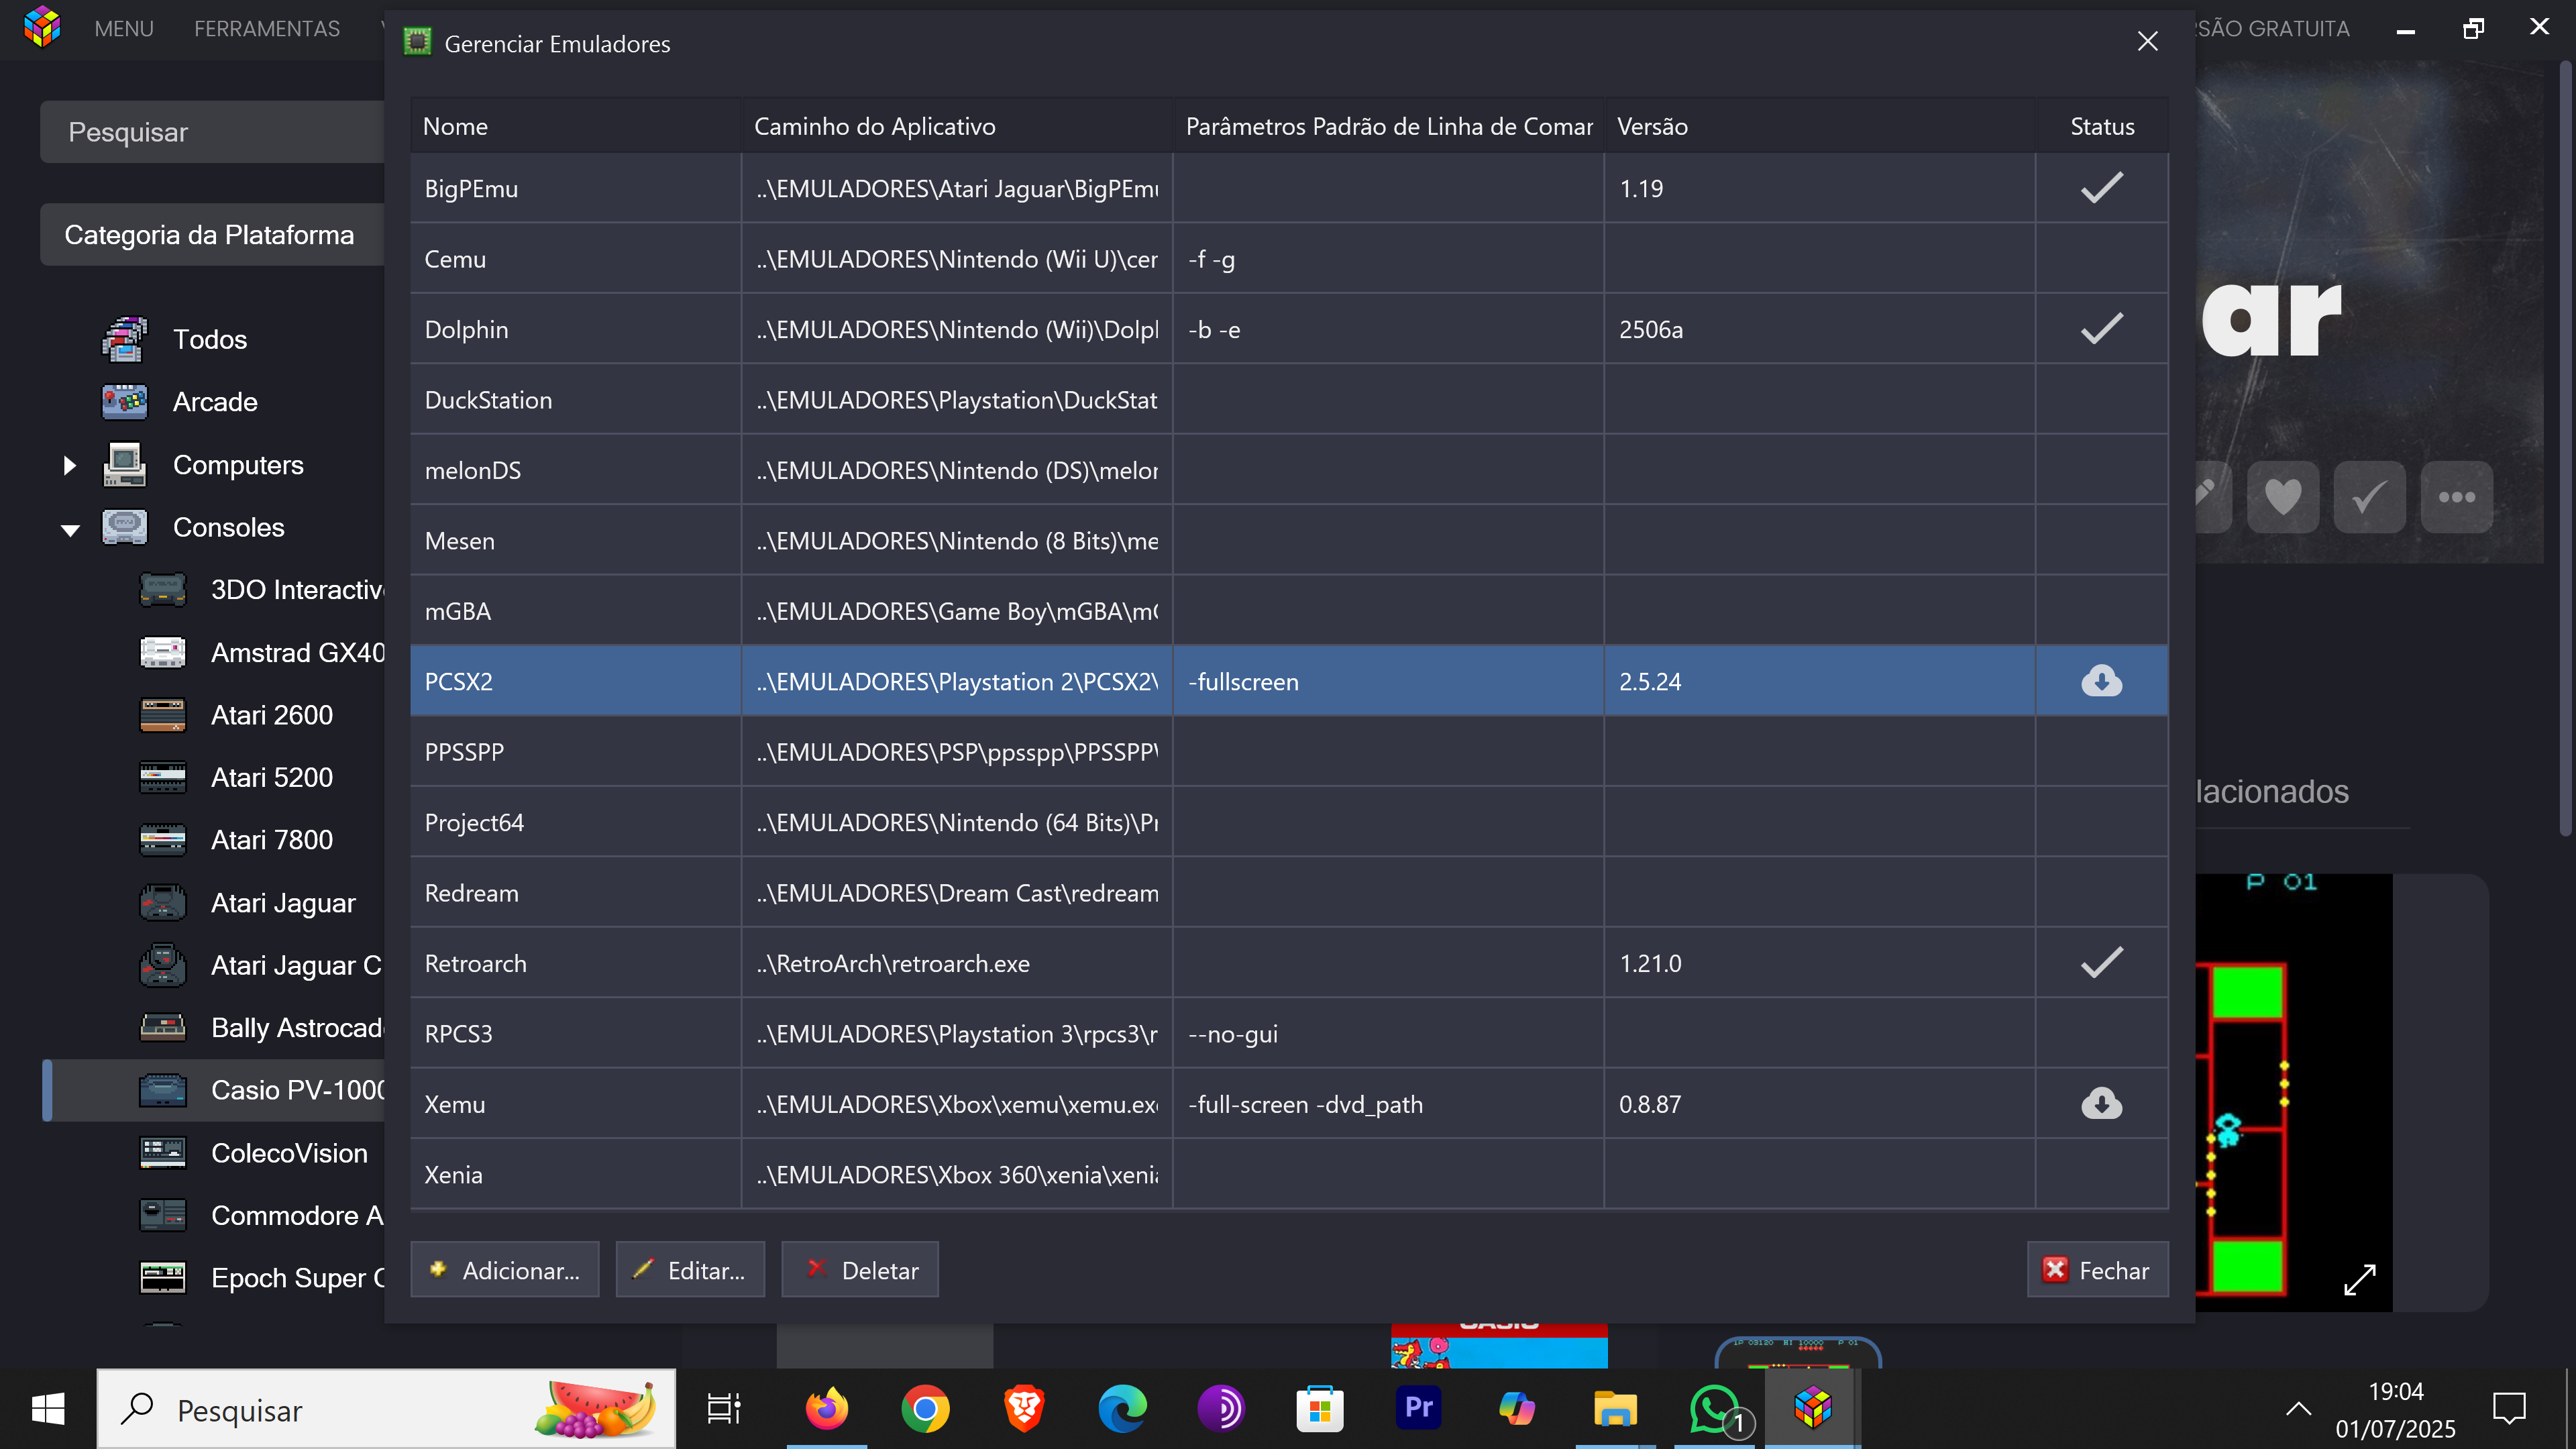Sort by Caminho do Aplicativo column

958,126
